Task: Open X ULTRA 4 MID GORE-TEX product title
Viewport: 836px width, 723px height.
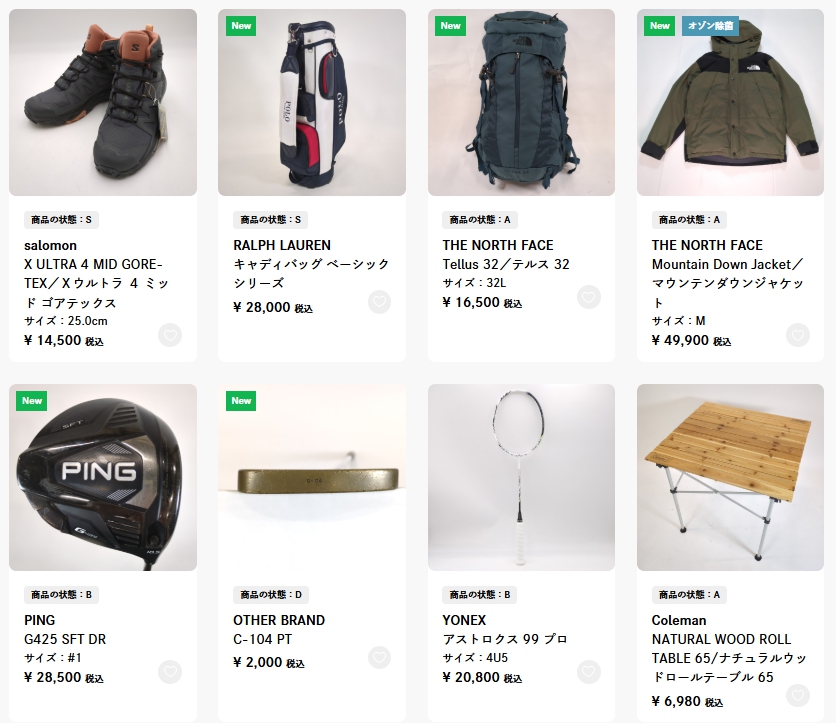Action: click(97, 283)
